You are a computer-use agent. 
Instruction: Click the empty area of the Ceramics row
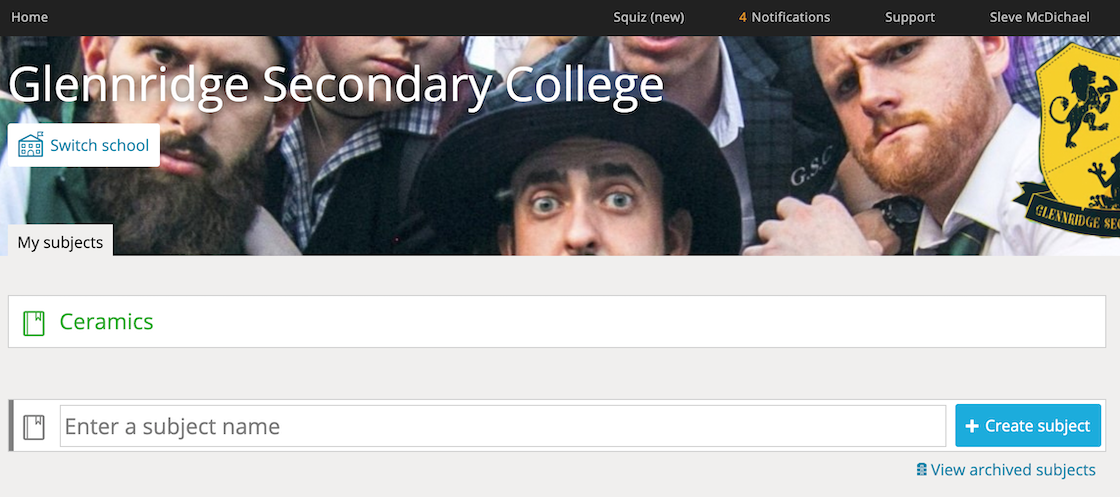[x=629, y=321]
